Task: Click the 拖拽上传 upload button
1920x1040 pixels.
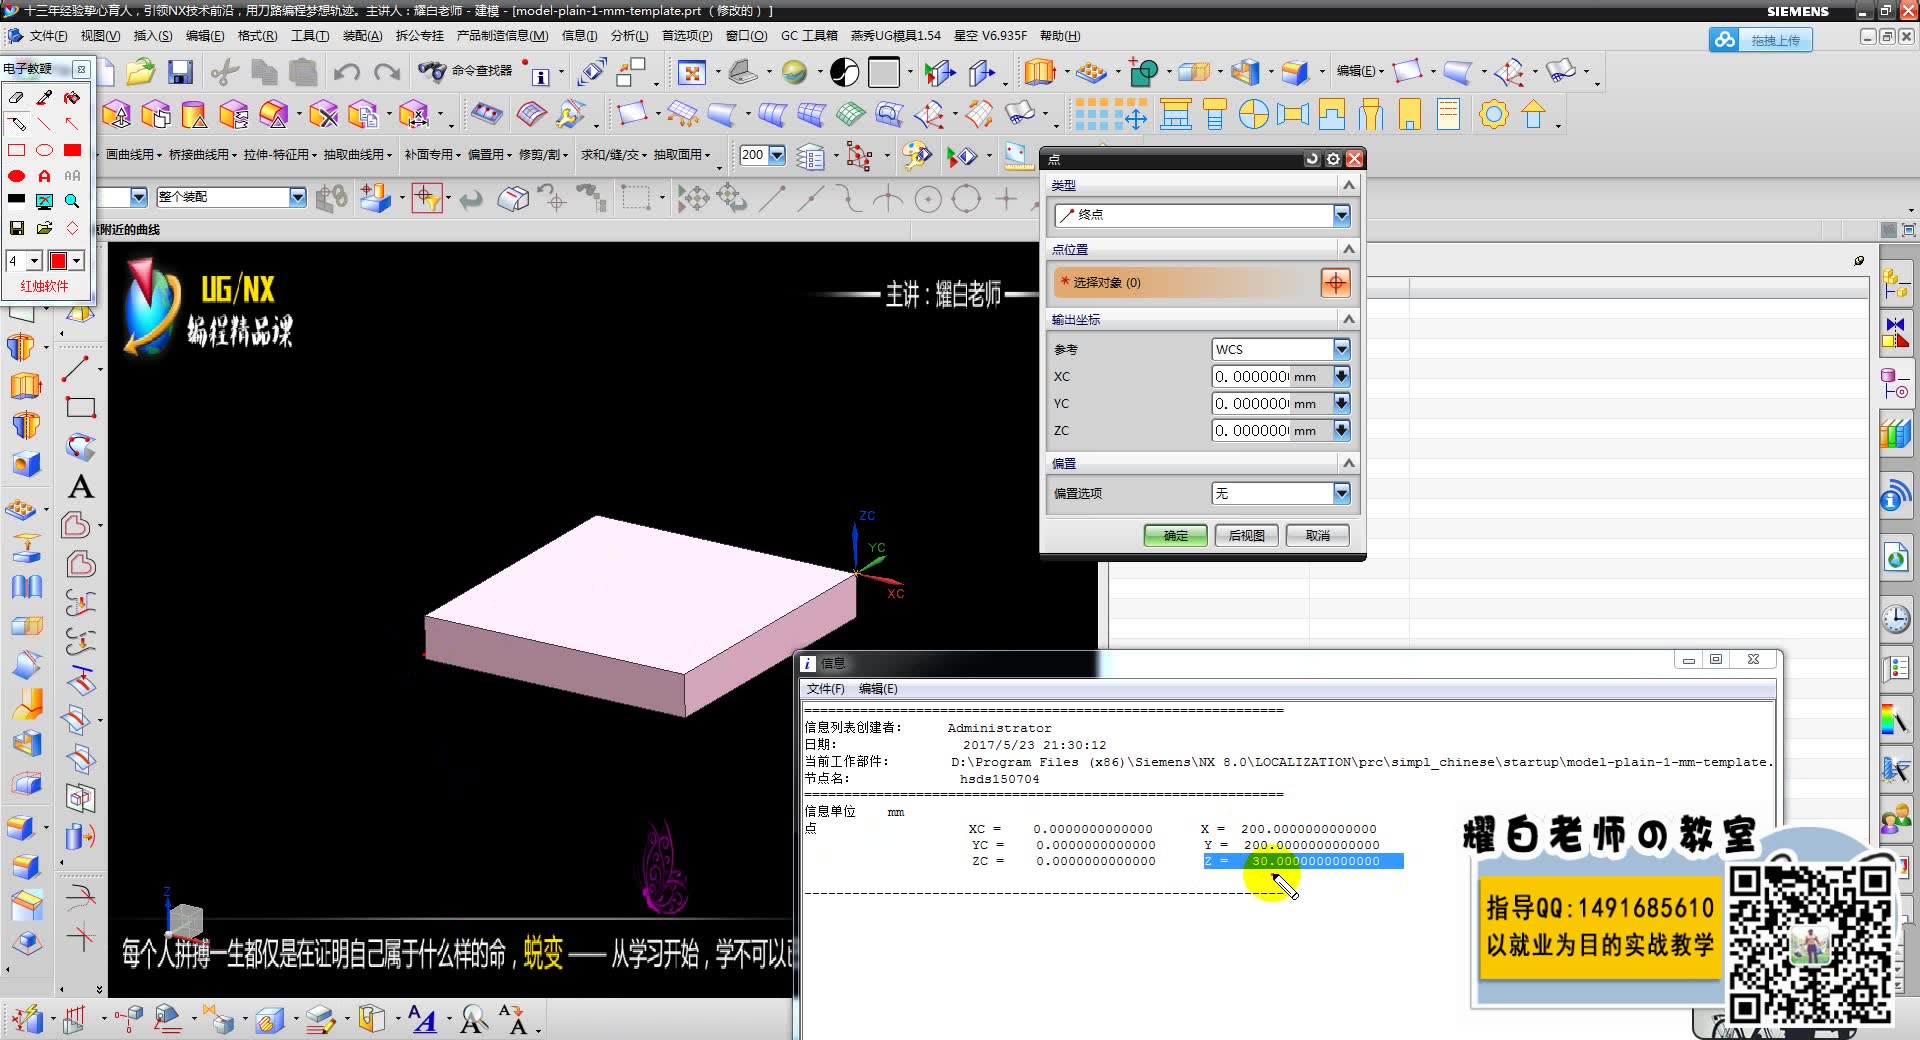Action: pyautogui.click(x=1761, y=40)
